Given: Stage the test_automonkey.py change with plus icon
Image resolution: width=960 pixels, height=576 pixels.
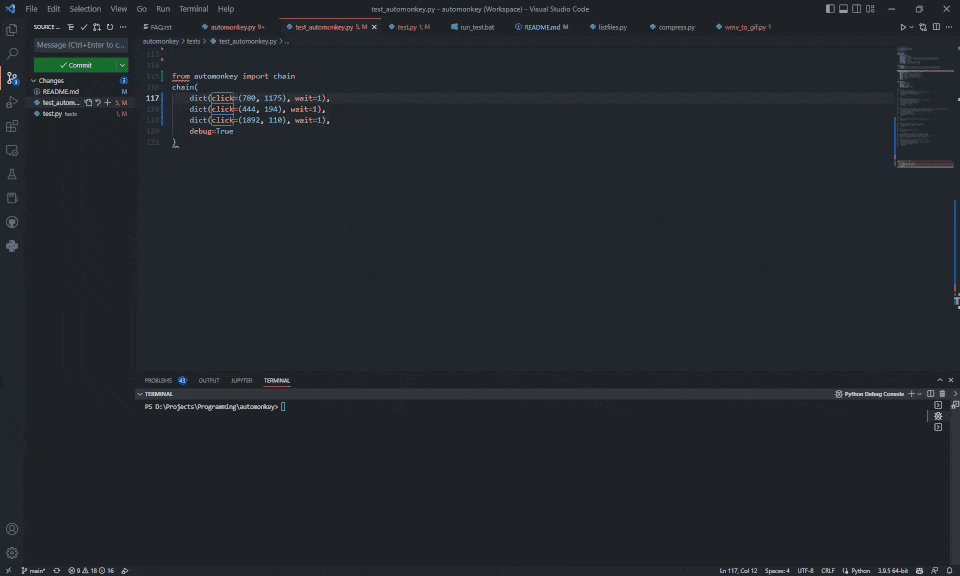Looking at the screenshot, I should click(x=107, y=102).
